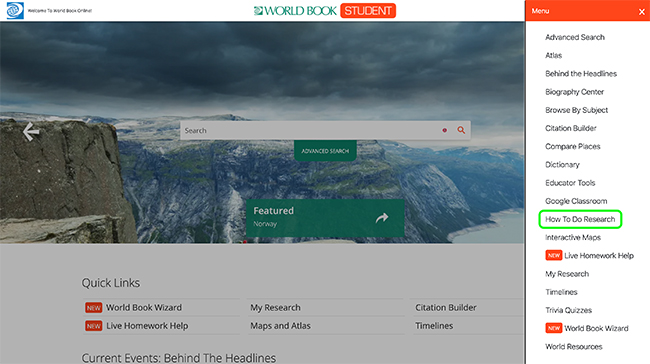
Task: Close the Menu panel with X
Action: (642, 12)
